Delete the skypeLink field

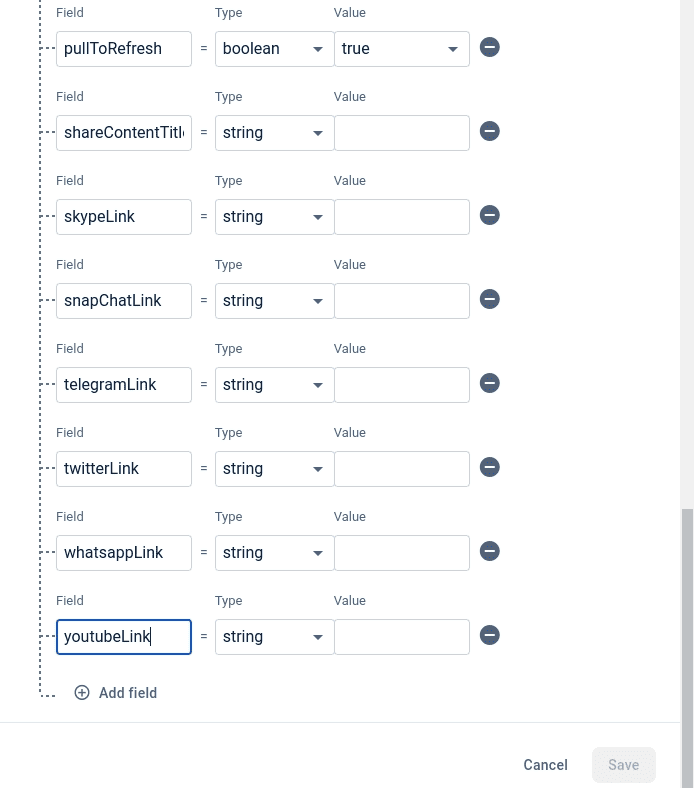click(489, 216)
